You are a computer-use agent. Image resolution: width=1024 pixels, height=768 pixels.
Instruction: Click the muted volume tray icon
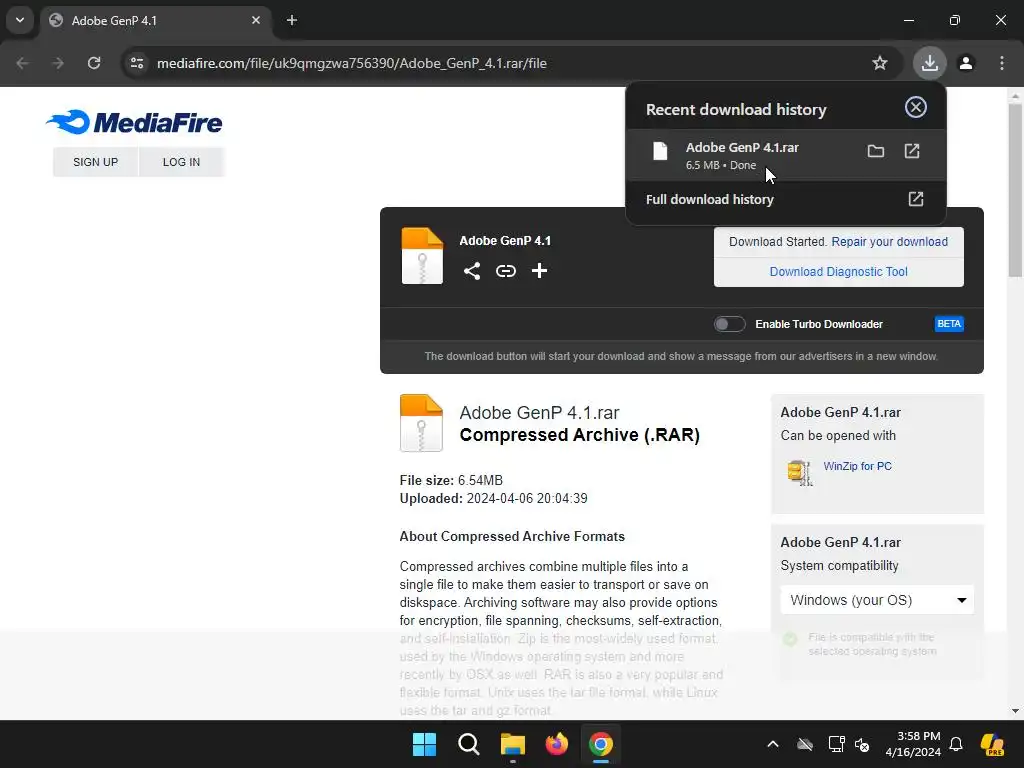(862, 744)
